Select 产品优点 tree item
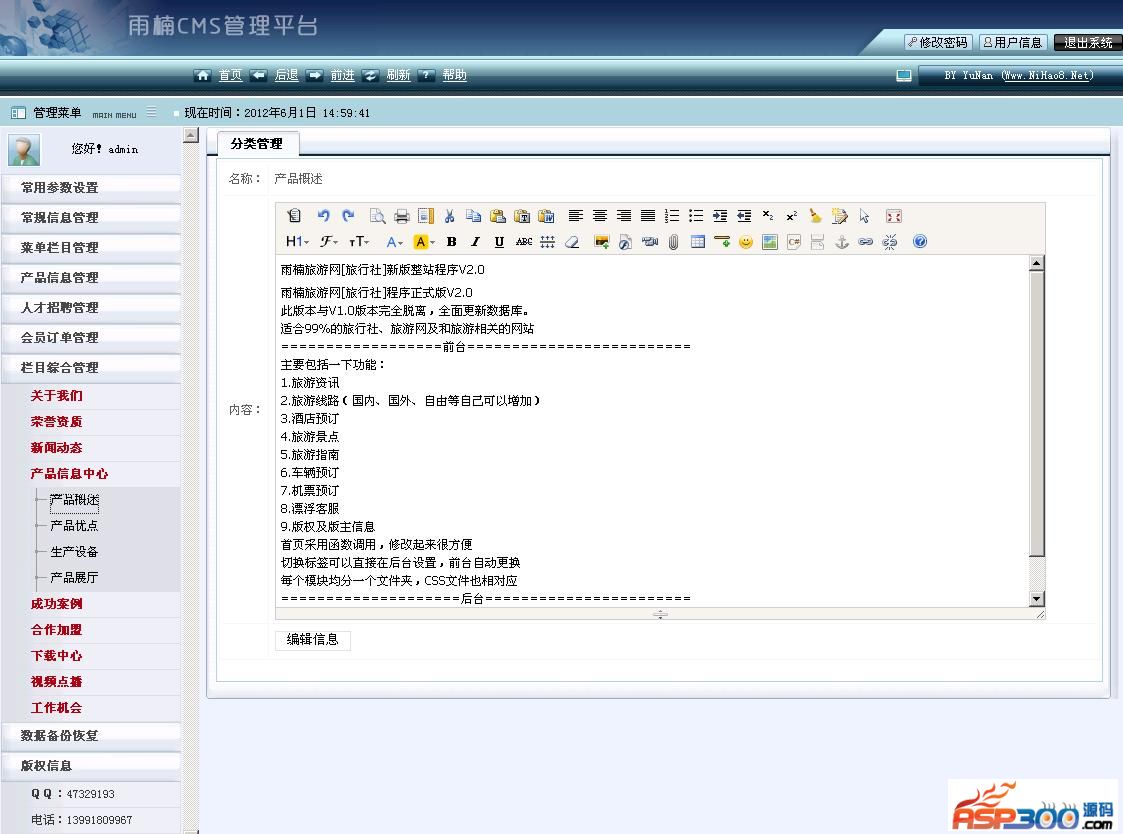This screenshot has height=834, width=1123. 74,525
